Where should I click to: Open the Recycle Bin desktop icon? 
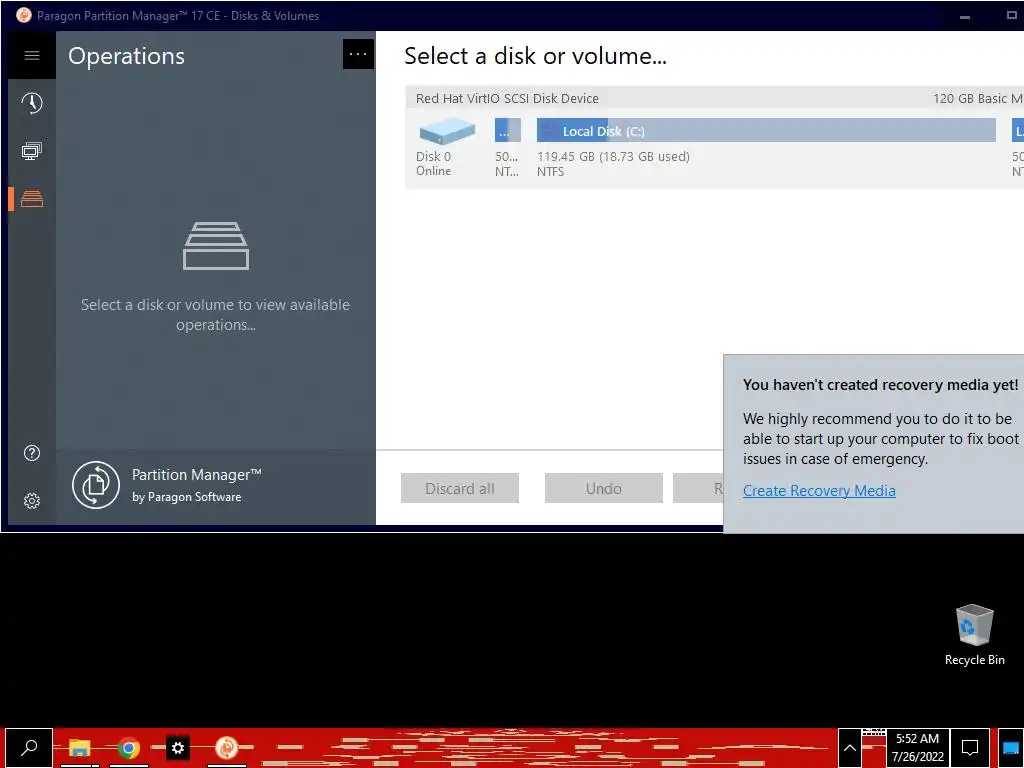tap(974, 635)
